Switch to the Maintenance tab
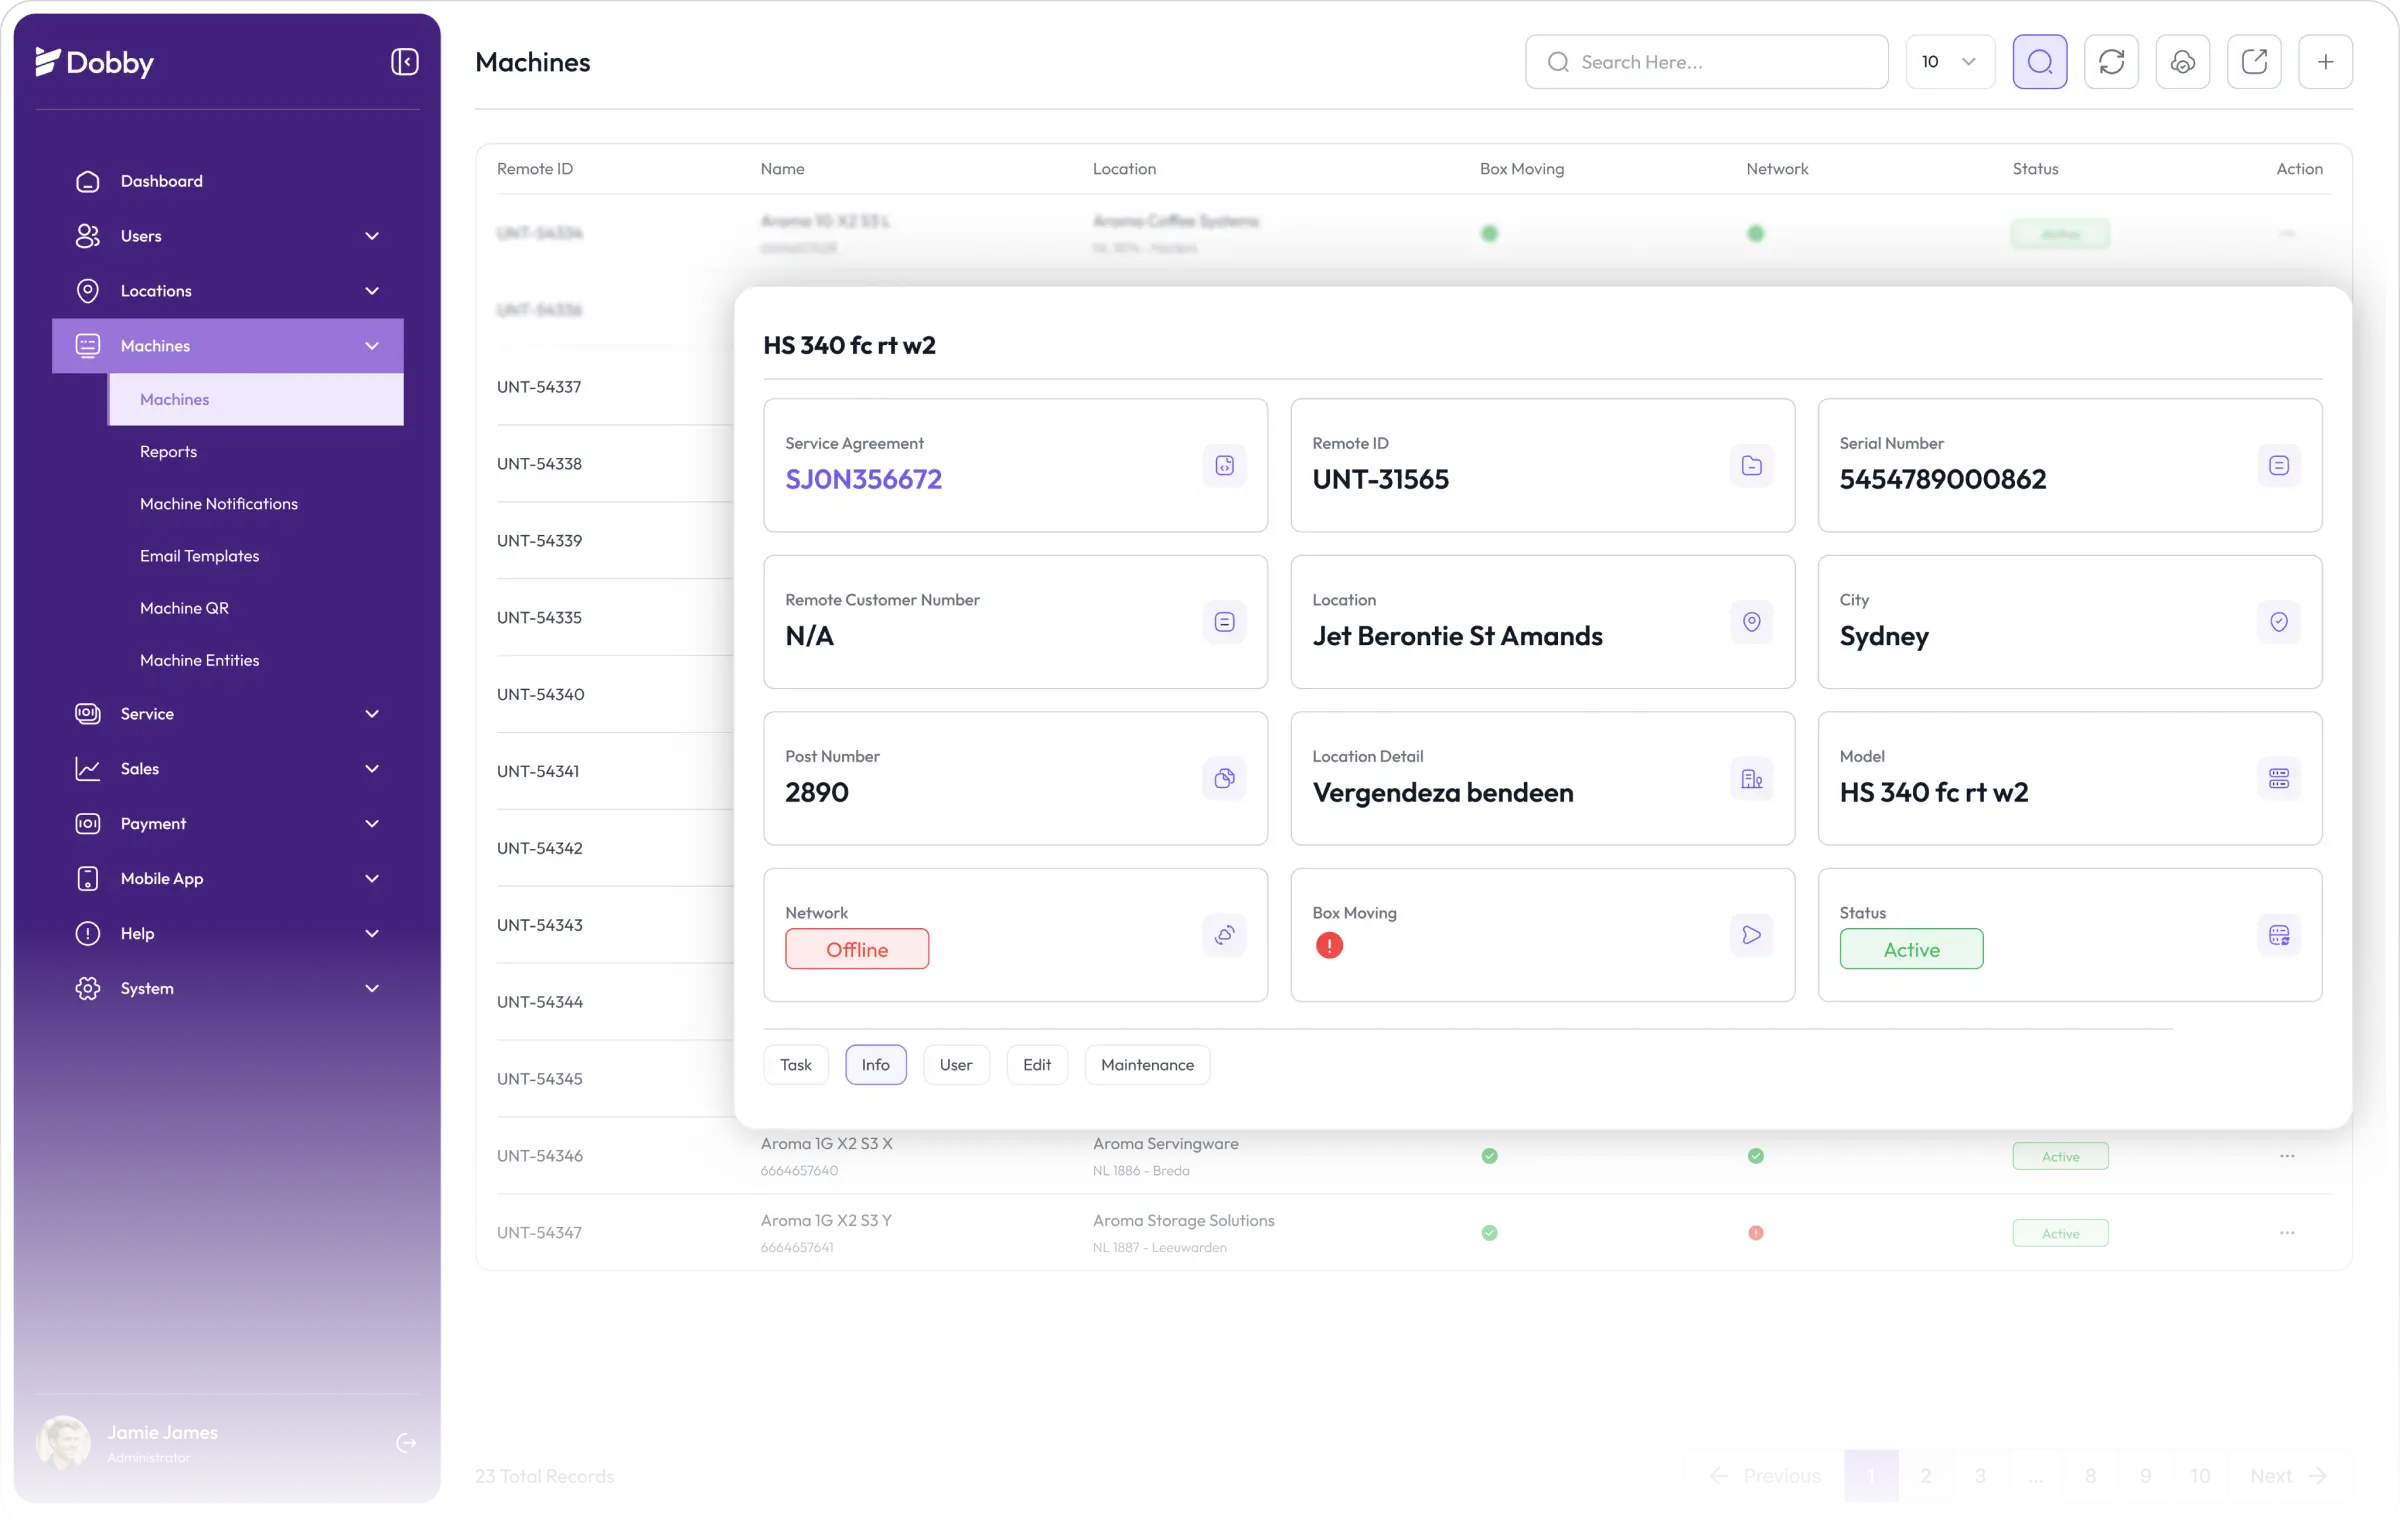This screenshot has width=2400, height=1528. pos(1147,1065)
